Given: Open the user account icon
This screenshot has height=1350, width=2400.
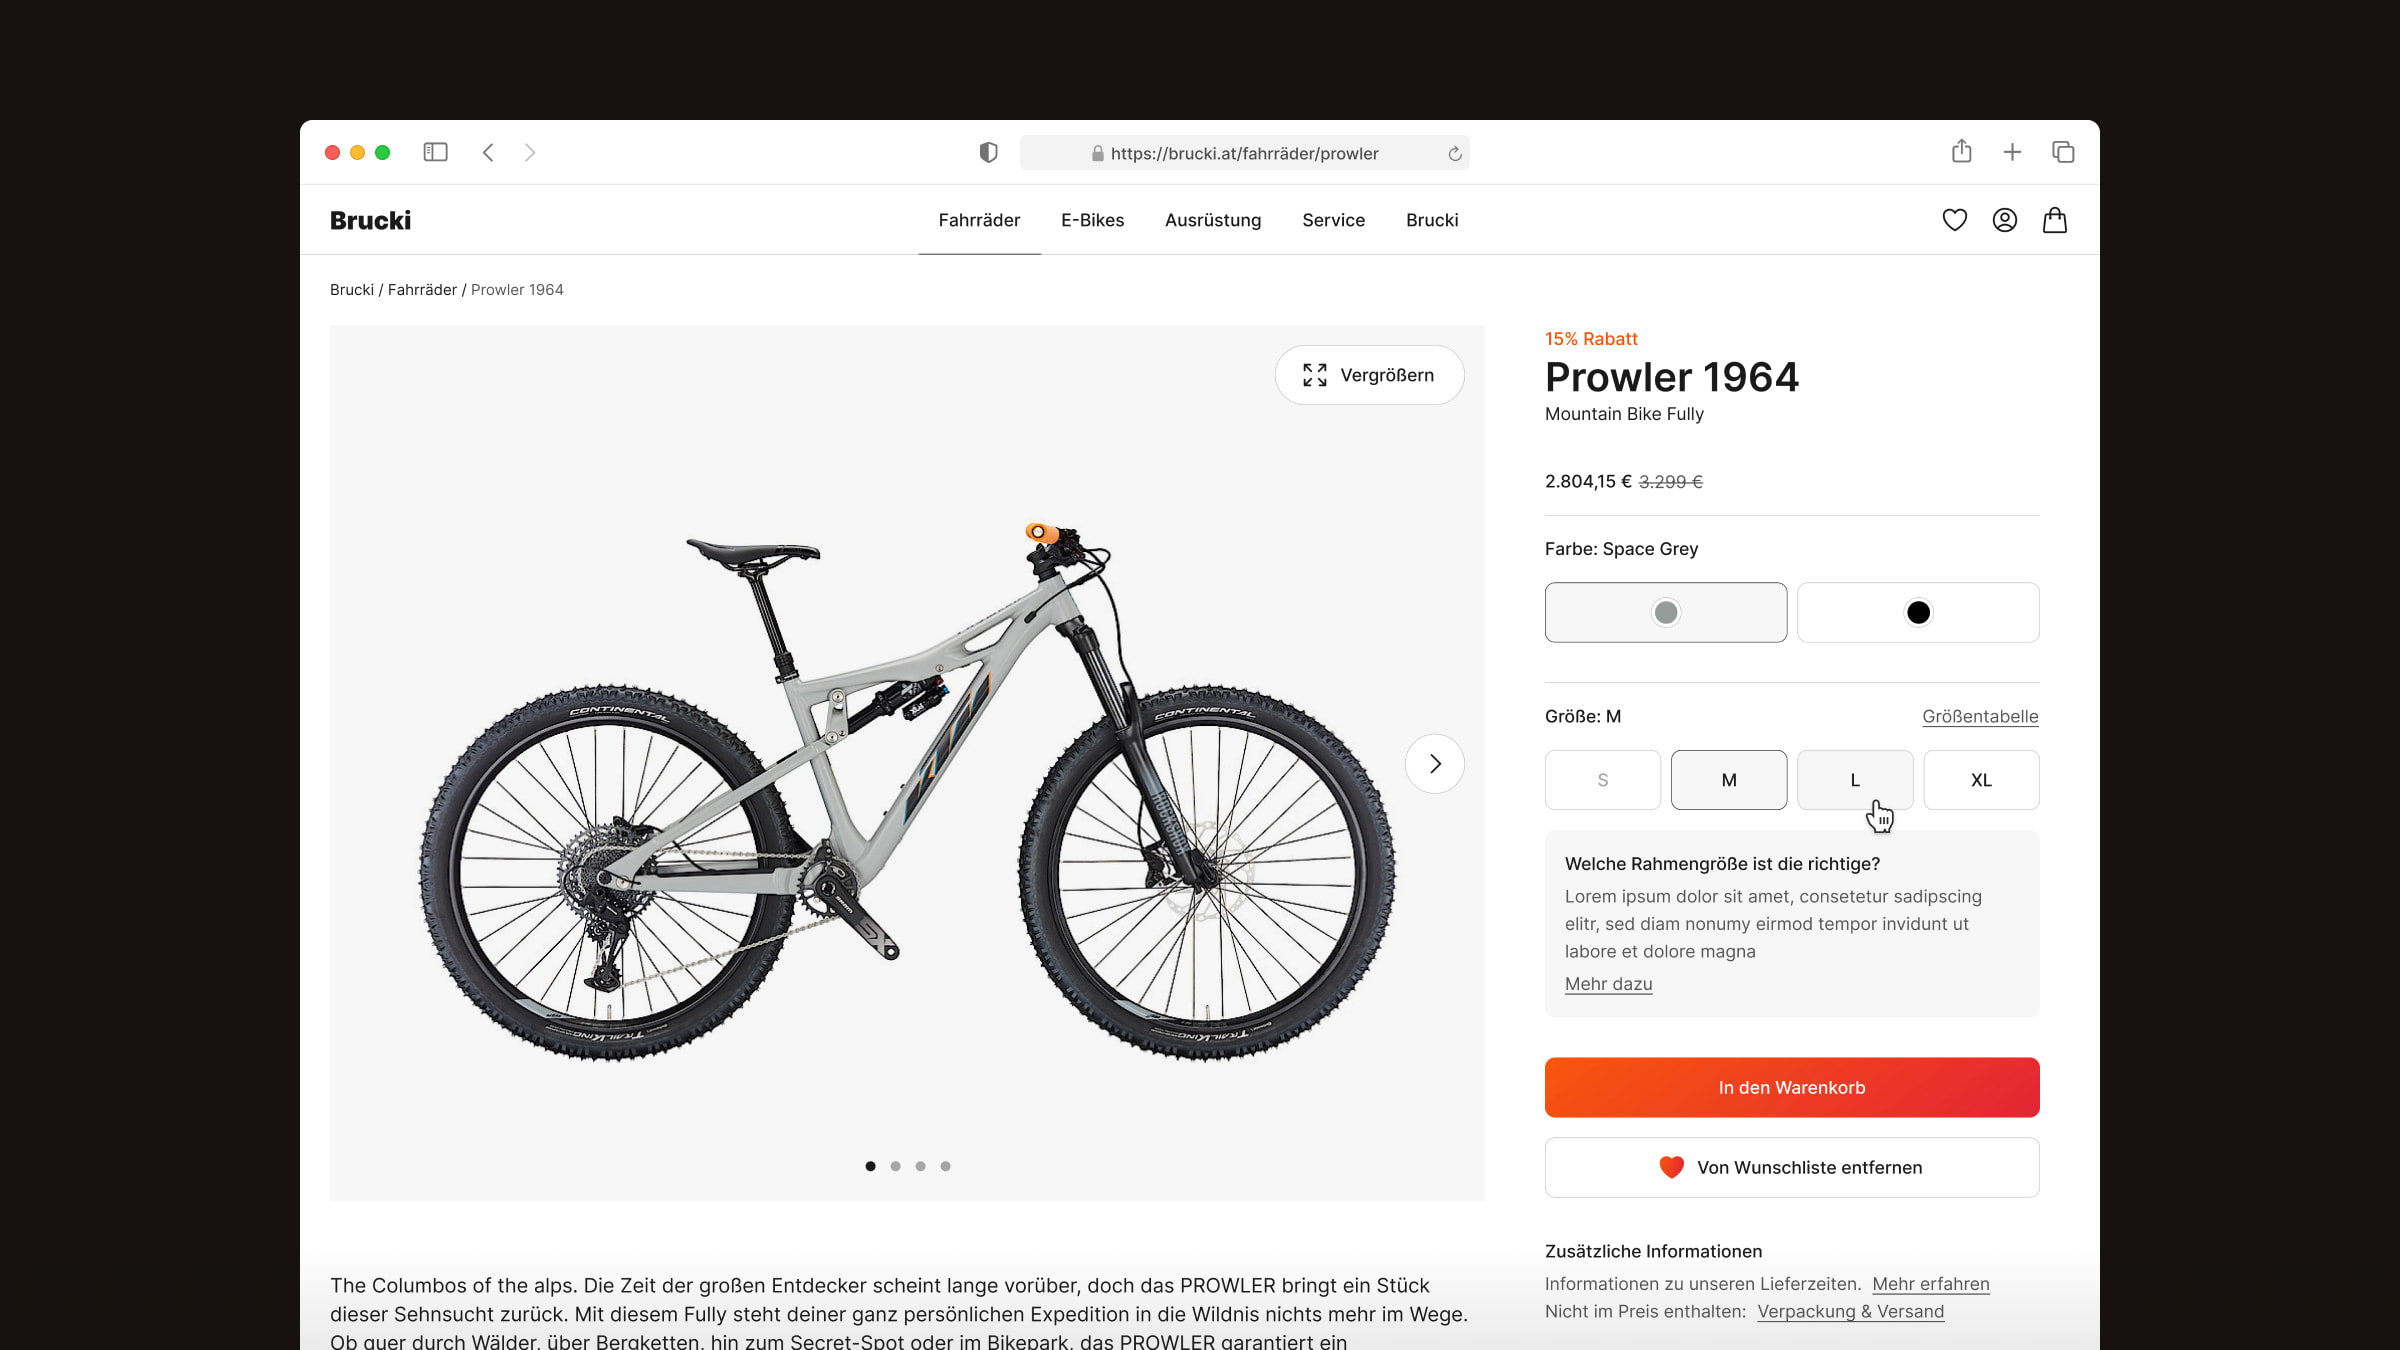Looking at the screenshot, I should pos(2004,219).
